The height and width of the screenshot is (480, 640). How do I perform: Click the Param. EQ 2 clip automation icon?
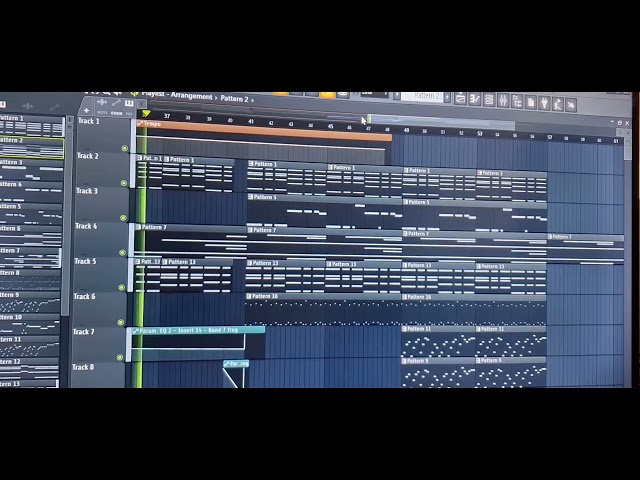click(x=136, y=331)
